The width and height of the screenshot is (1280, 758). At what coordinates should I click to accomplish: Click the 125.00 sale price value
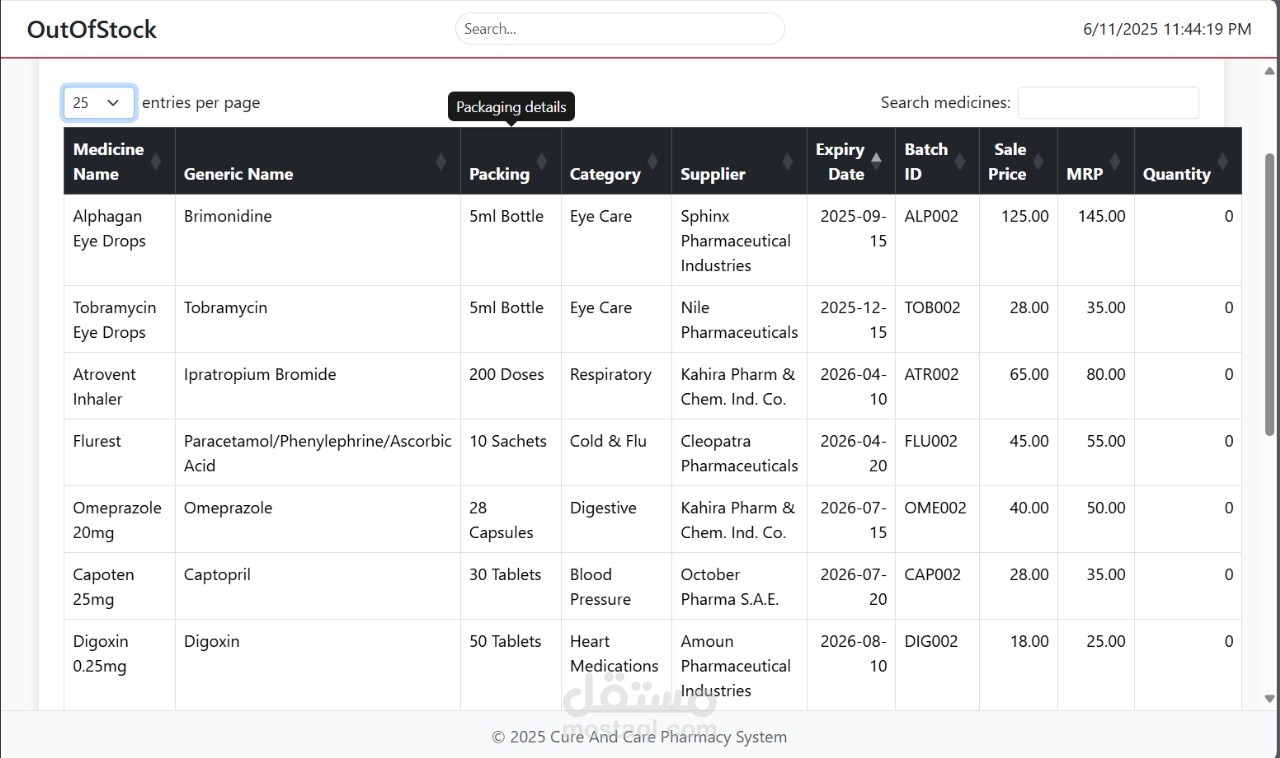click(1025, 216)
